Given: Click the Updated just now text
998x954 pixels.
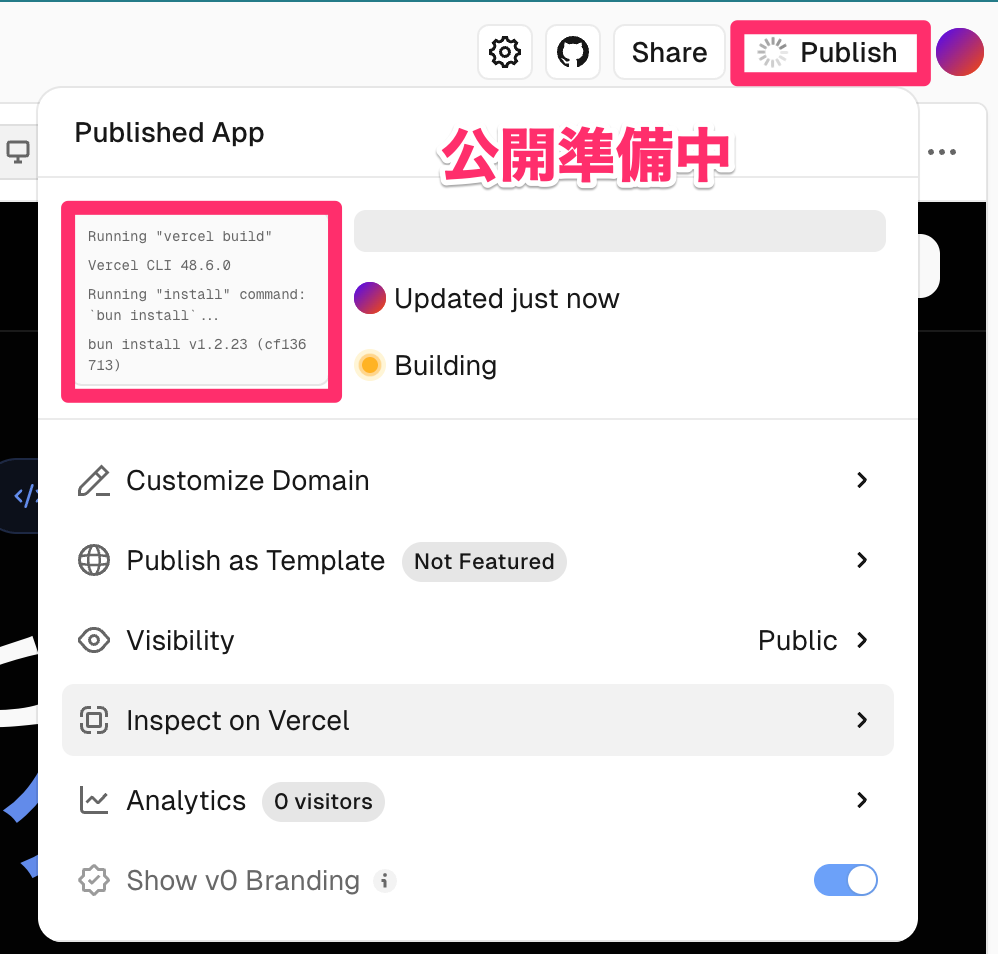Looking at the screenshot, I should tap(507, 298).
